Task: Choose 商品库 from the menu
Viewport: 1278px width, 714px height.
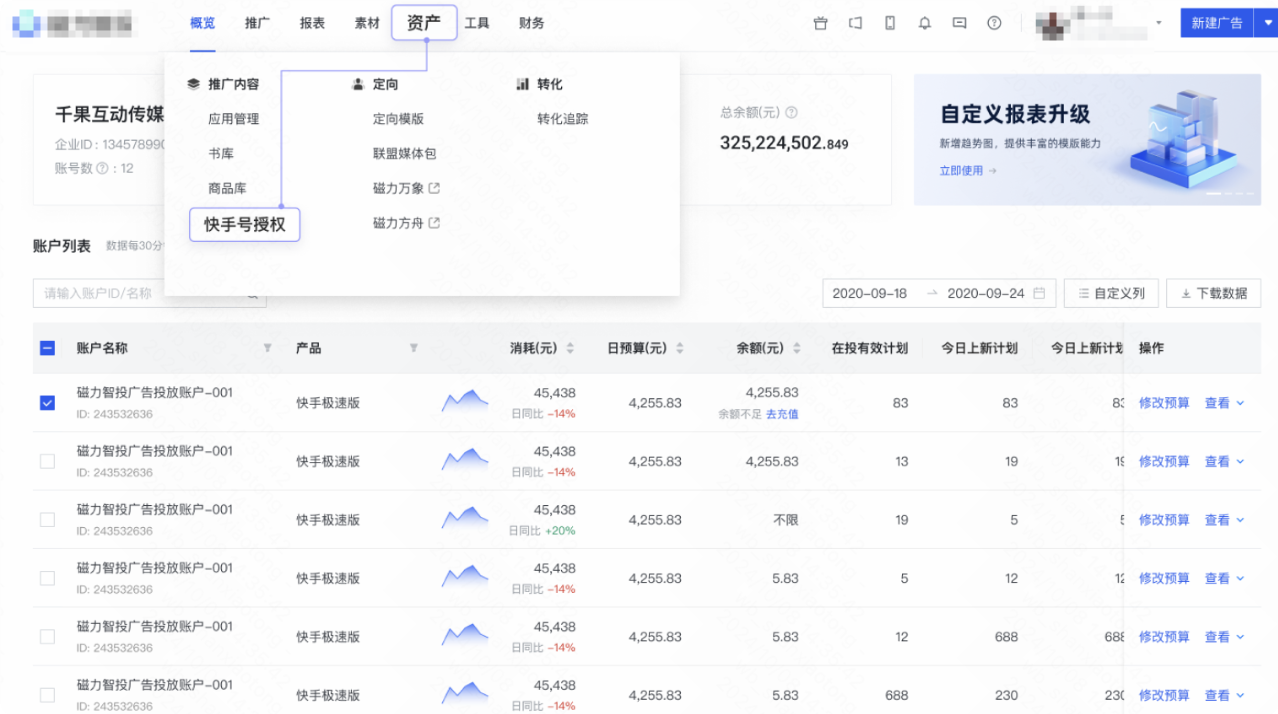Action: (227, 189)
